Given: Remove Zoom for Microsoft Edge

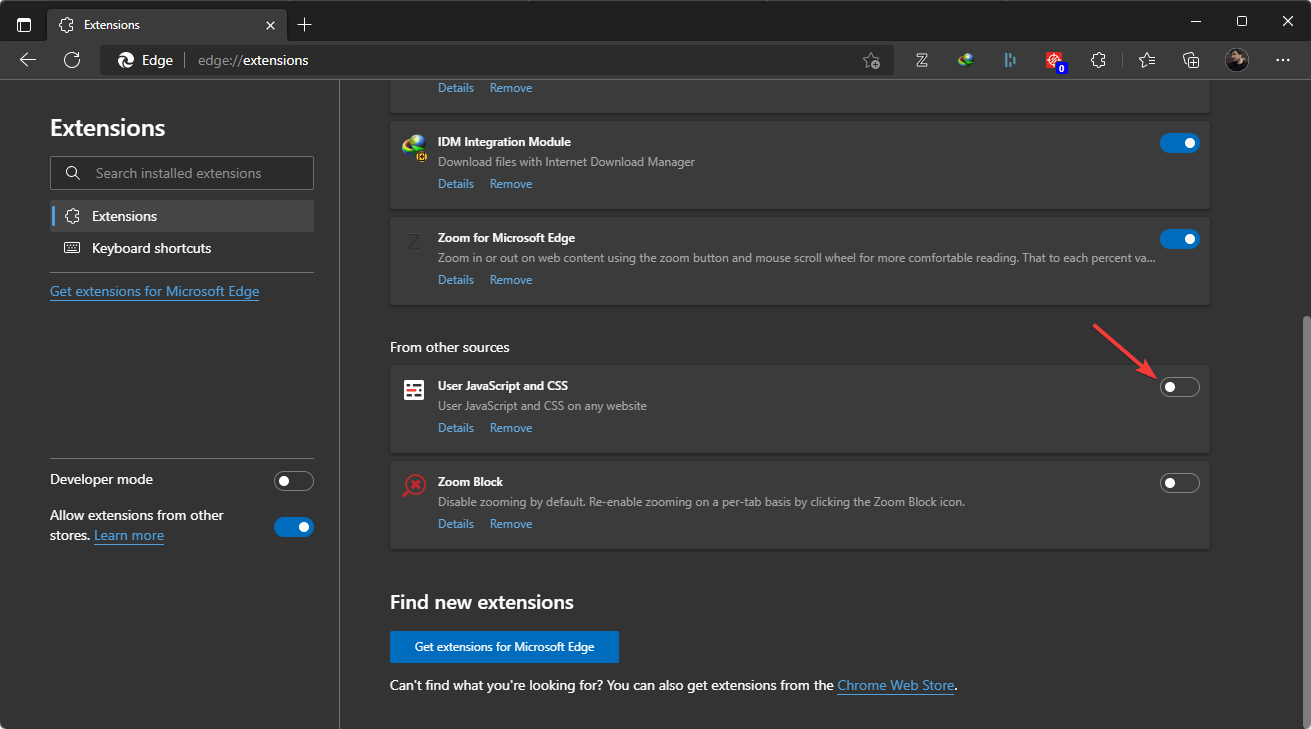Looking at the screenshot, I should (x=511, y=280).
